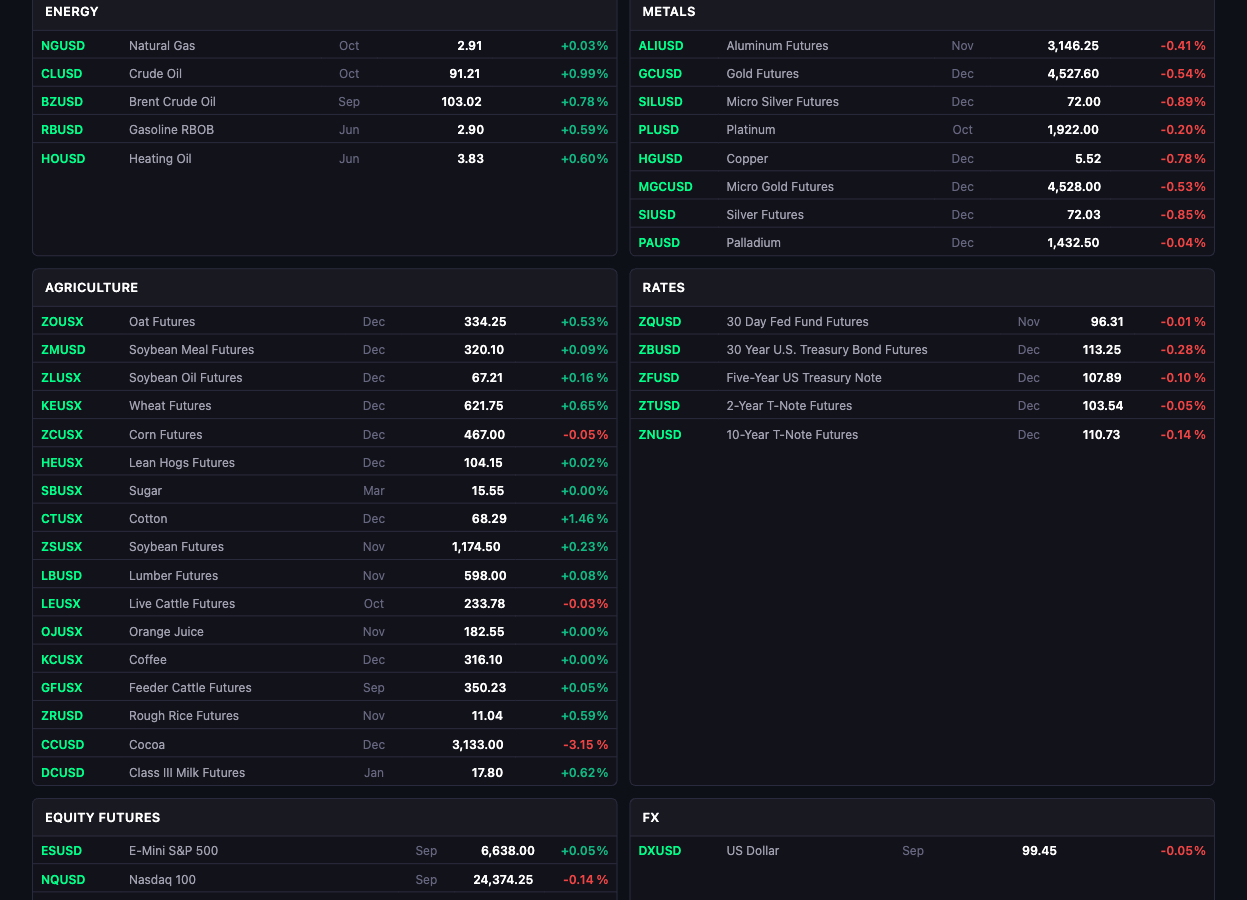Select the ESUSD E-Mini S&P 500 symbol
Image resolution: width=1247 pixels, height=900 pixels.
(61, 850)
